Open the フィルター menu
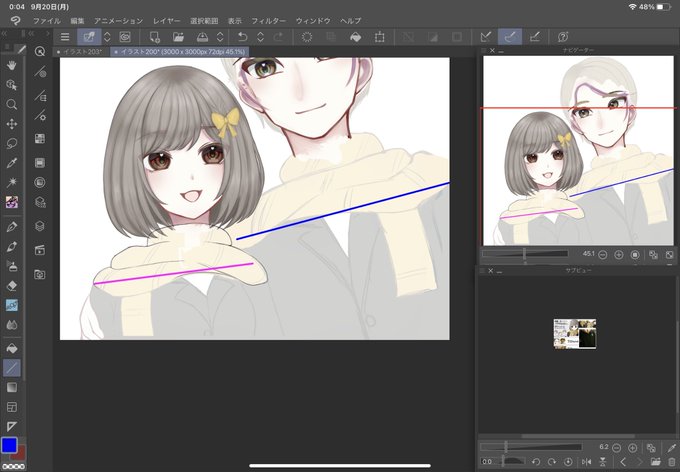Screen dimensions: 680x472 269,20
